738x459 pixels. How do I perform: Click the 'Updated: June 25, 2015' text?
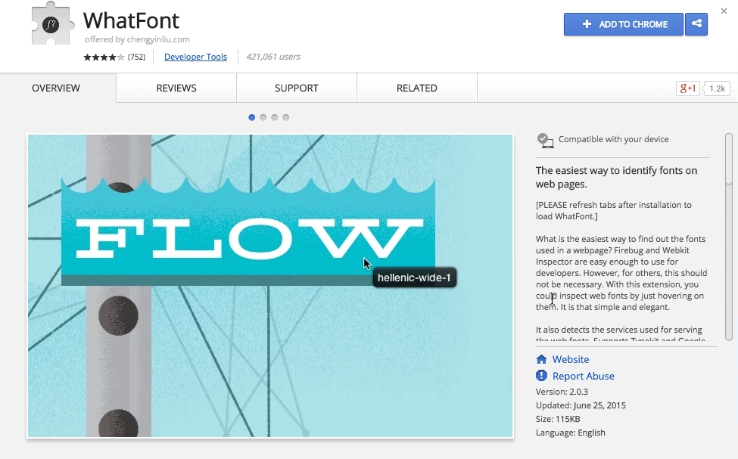[x=581, y=405]
